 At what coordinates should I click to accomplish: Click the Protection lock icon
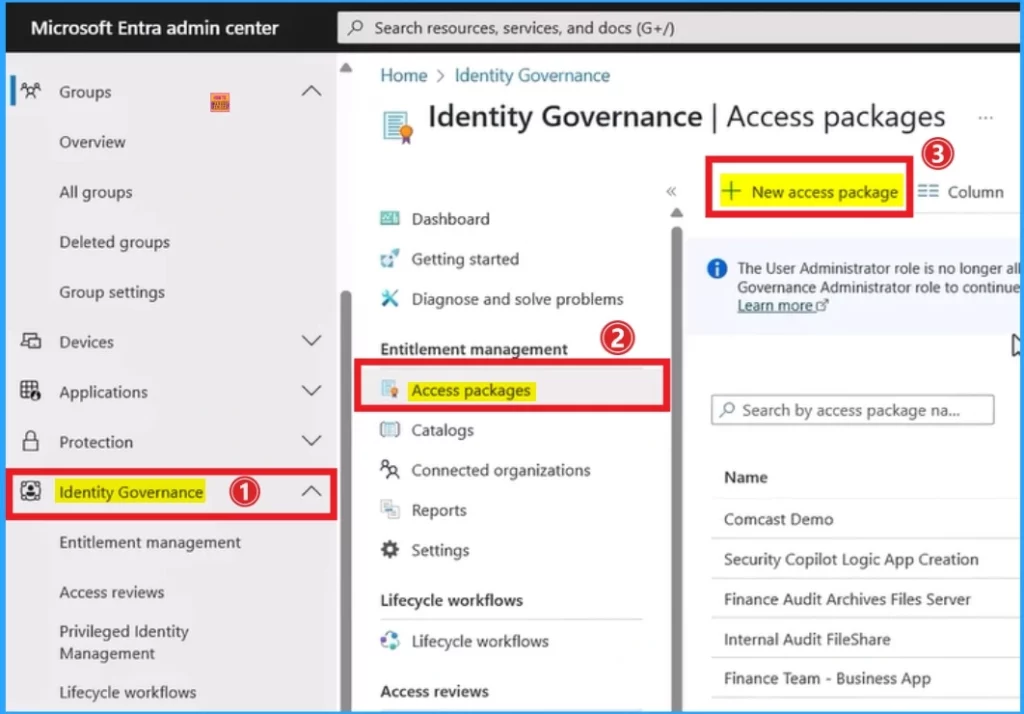tap(30, 441)
